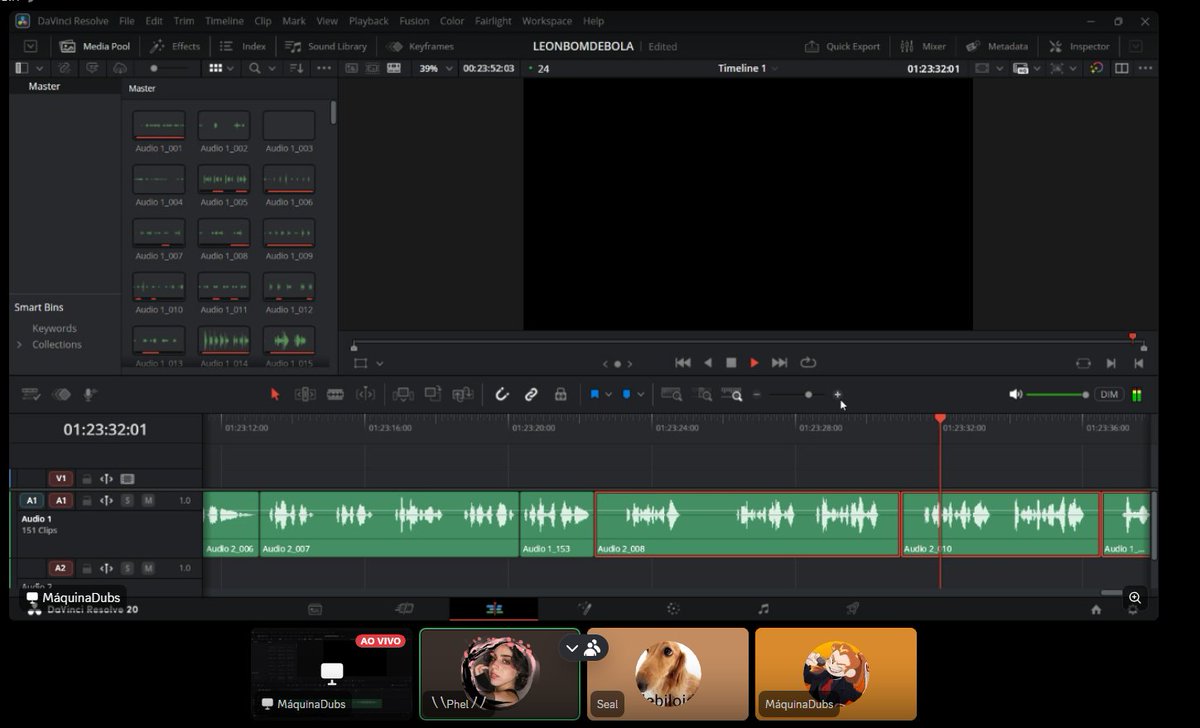Open the flag color dropdown arrow

click(x=608, y=395)
